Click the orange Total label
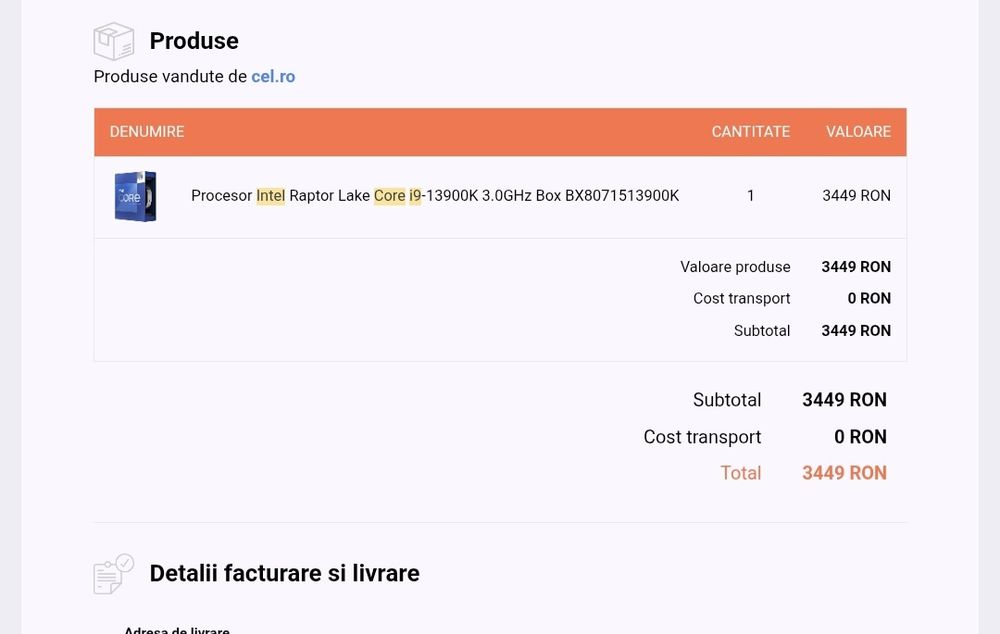1000x634 pixels. [x=740, y=473]
